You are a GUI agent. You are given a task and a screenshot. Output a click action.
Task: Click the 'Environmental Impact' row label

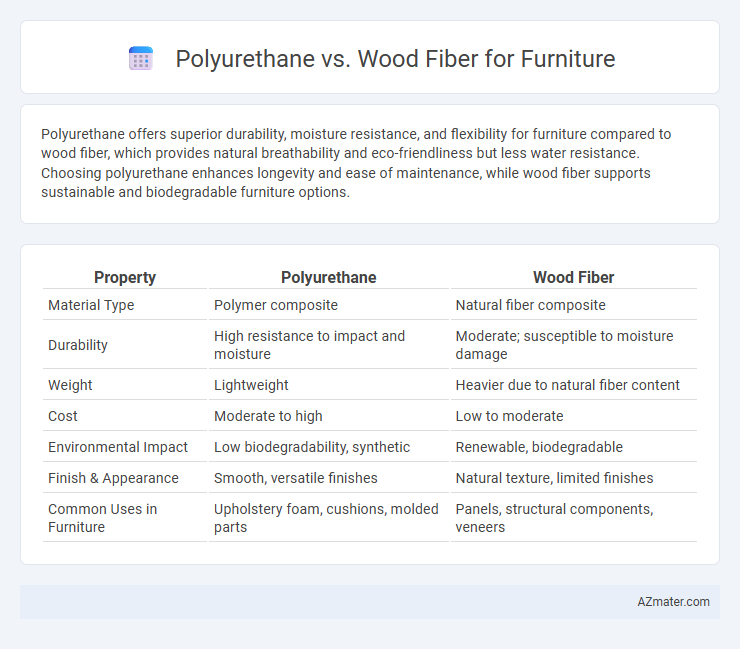tap(118, 447)
